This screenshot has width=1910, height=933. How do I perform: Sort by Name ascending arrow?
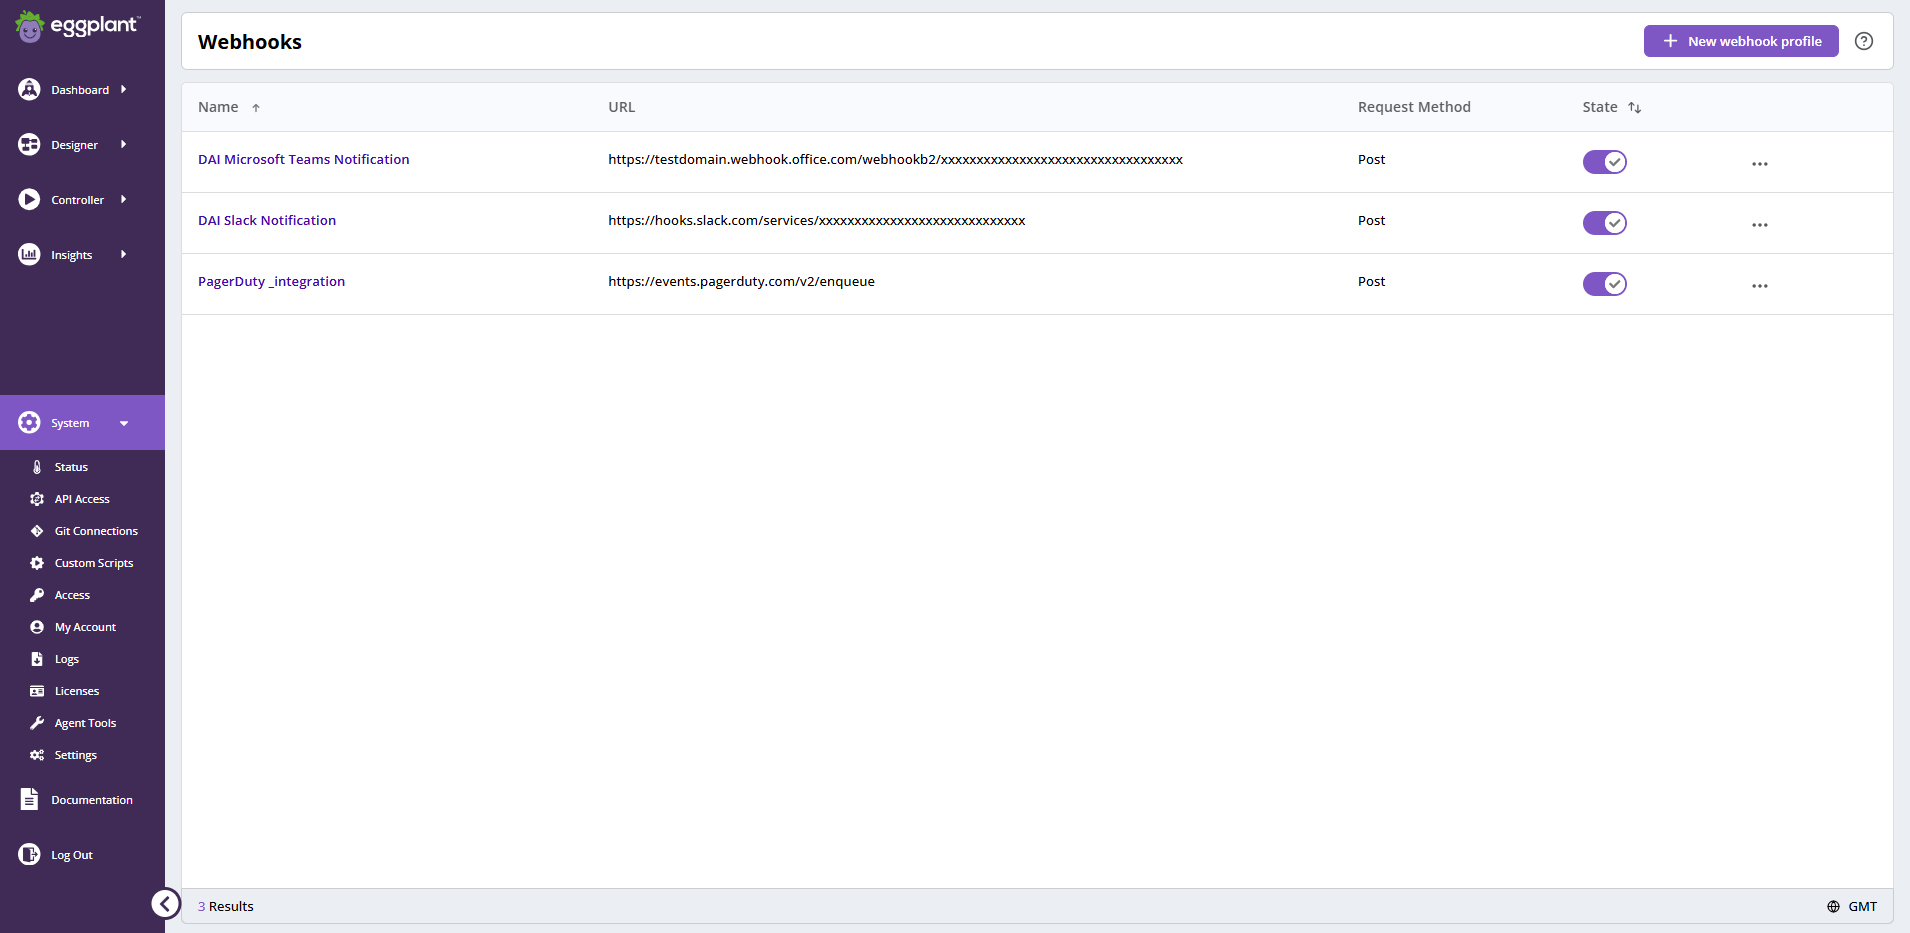(x=256, y=108)
